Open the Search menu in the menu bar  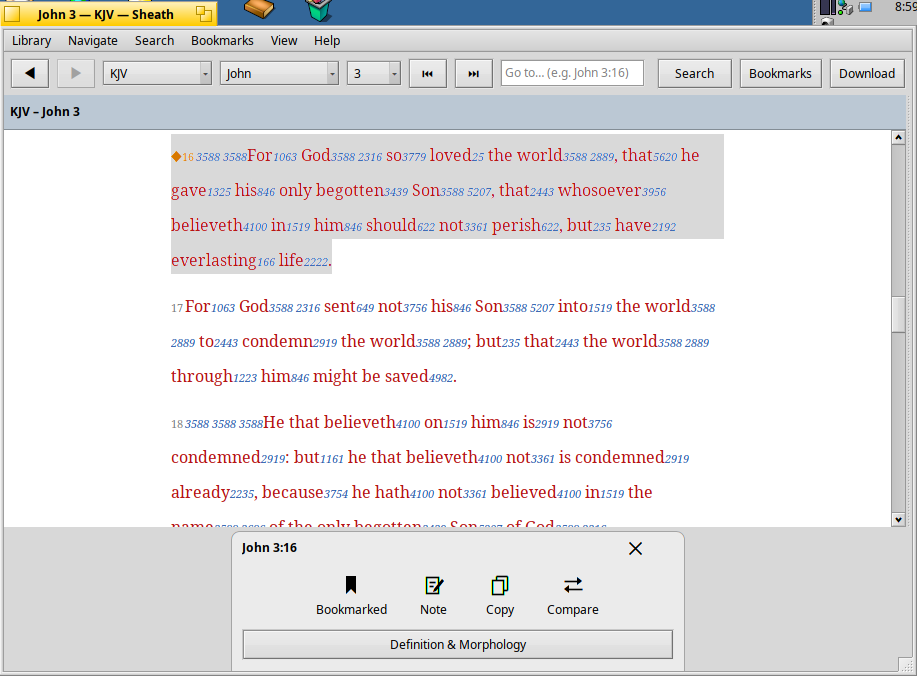[x=154, y=40]
